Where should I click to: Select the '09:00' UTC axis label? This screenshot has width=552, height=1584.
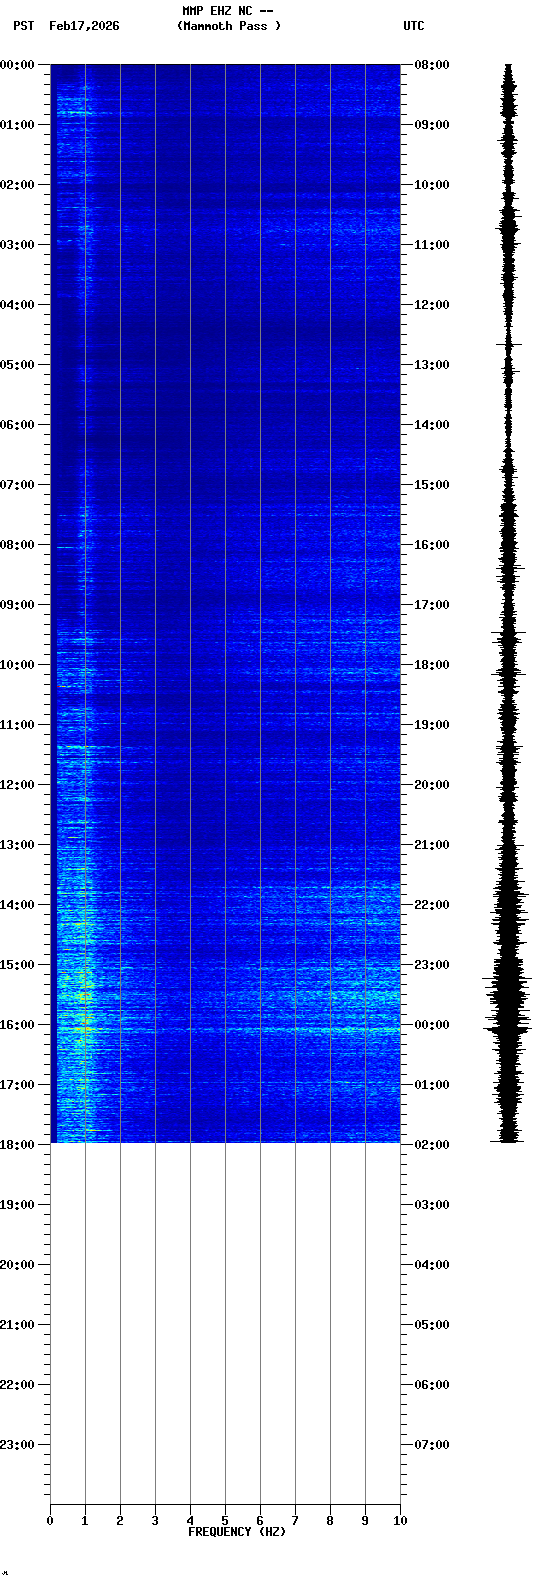tap(432, 125)
